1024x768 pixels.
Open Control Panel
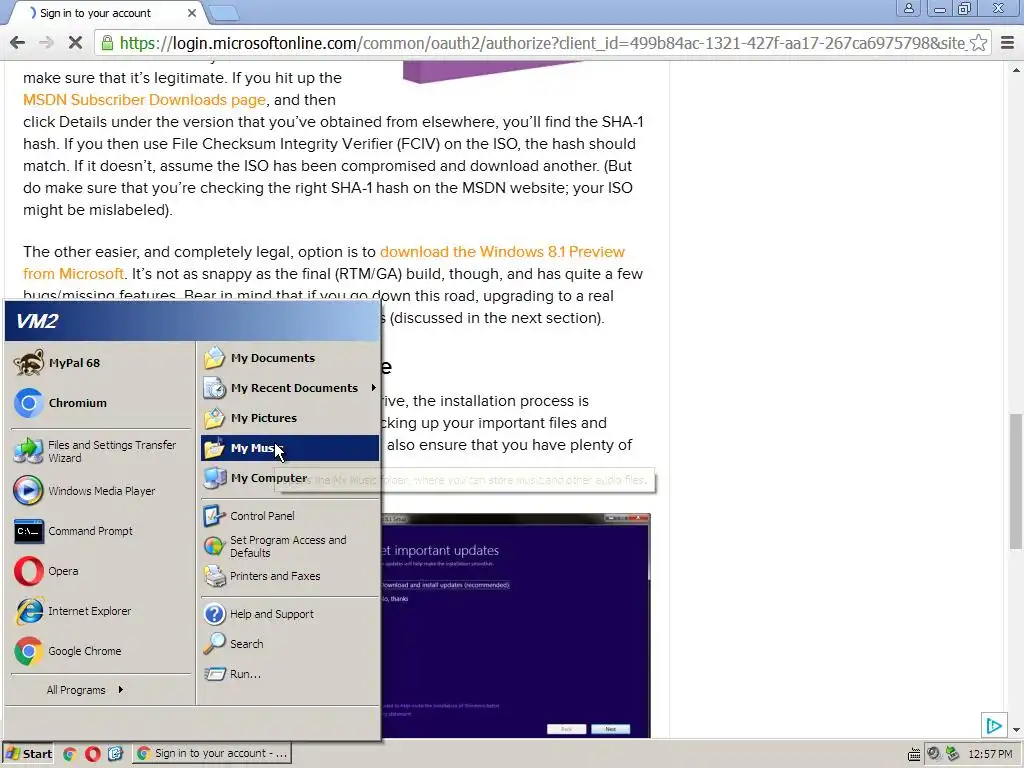point(289,516)
